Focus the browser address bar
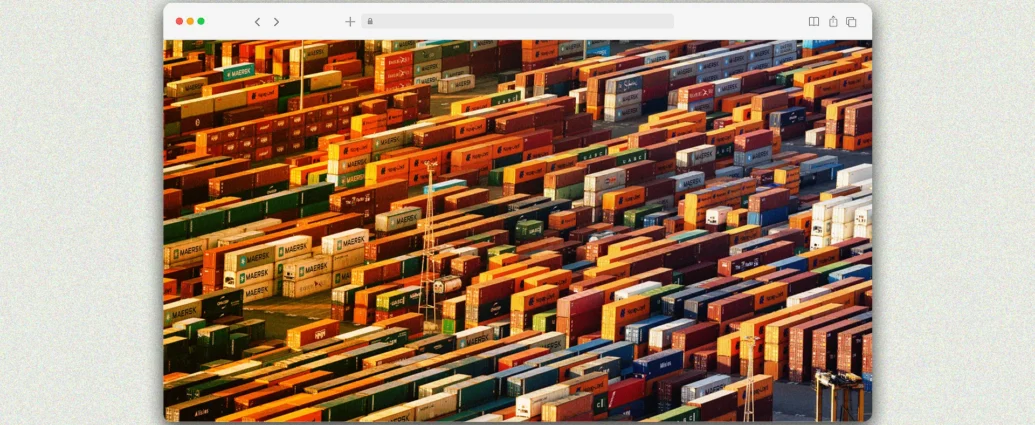 (520, 21)
